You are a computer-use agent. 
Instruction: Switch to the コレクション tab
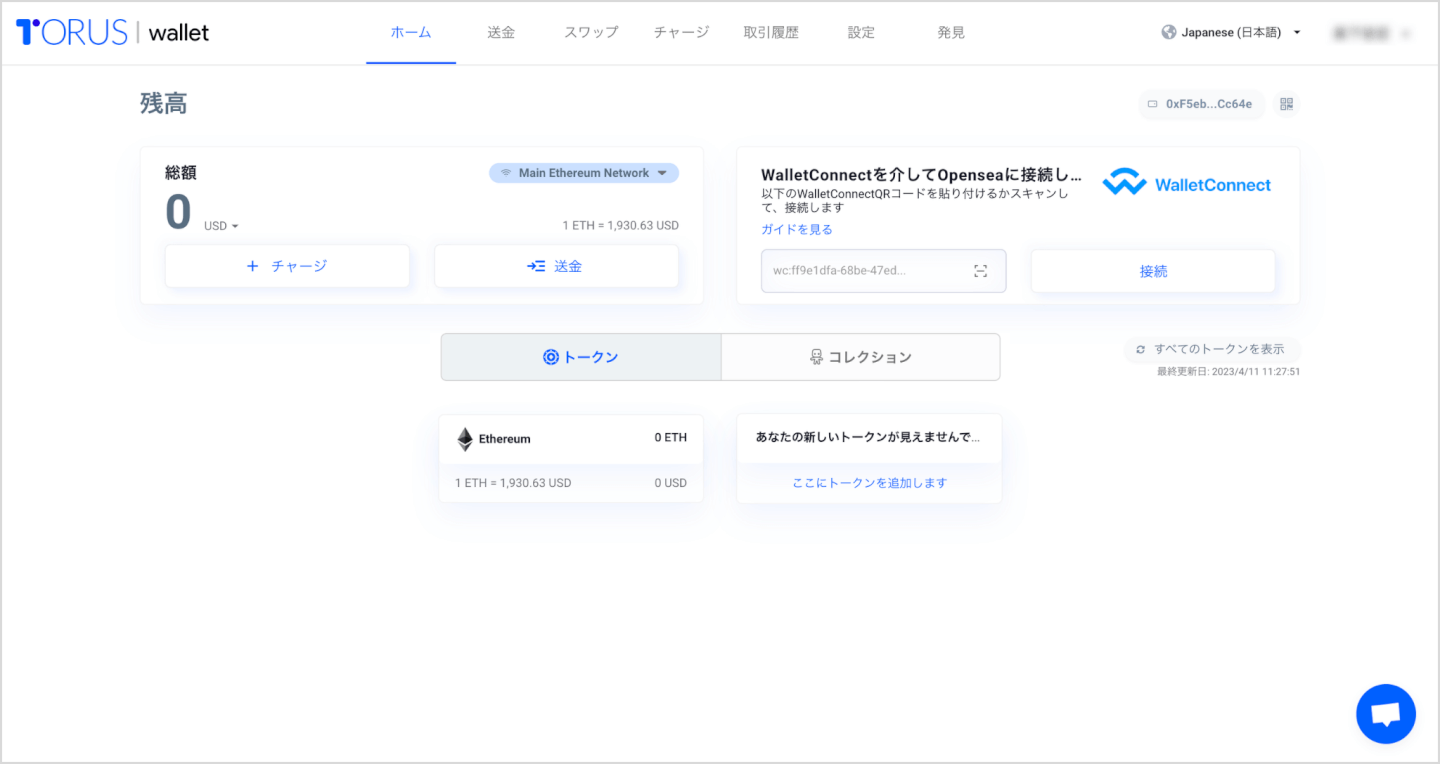coord(860,356)
